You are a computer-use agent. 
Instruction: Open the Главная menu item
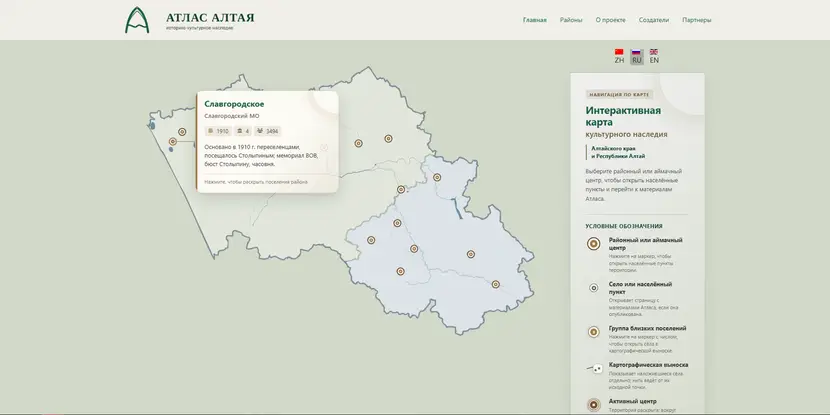pyautogui.click(x=535, y=20)
